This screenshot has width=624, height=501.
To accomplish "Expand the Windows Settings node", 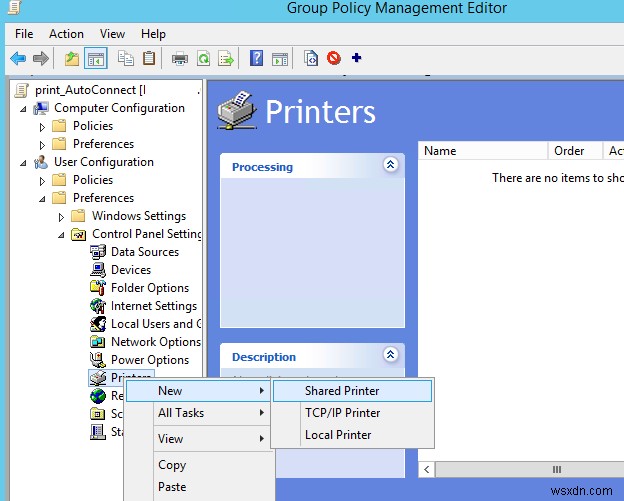I will 61,216.
